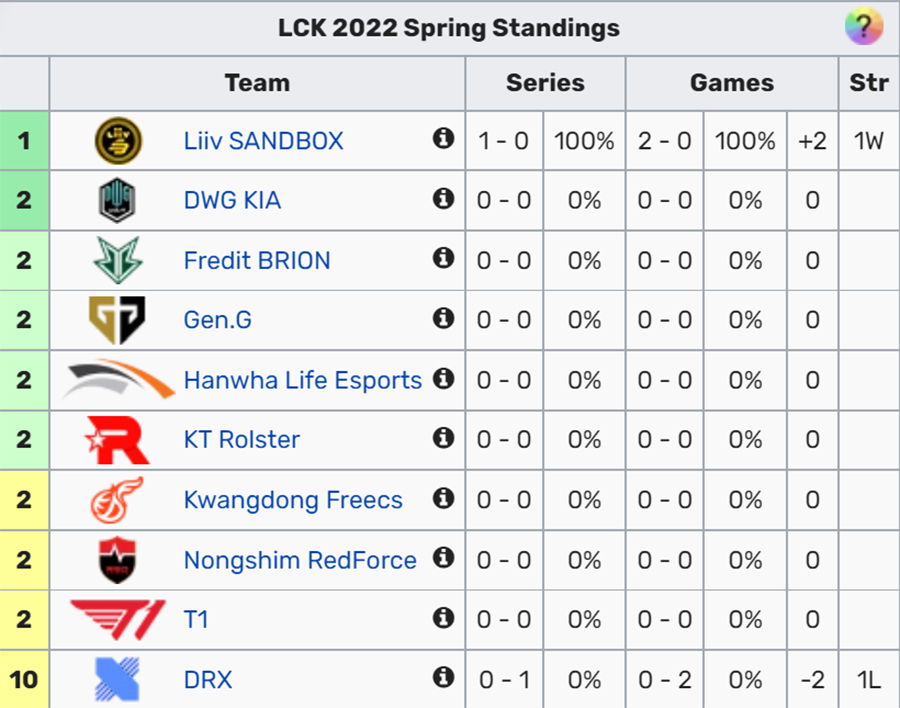The image size is (900, 708).
Task: Click the Nongshim RedForce link
Action: [x=300, y=560]
